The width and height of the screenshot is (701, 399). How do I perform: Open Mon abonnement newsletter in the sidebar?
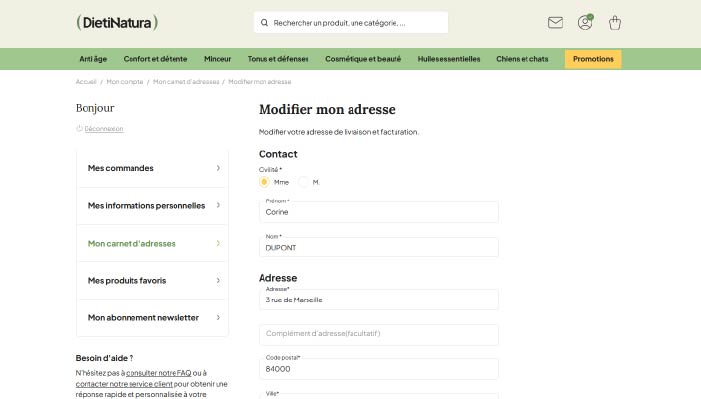coord(152,318)
